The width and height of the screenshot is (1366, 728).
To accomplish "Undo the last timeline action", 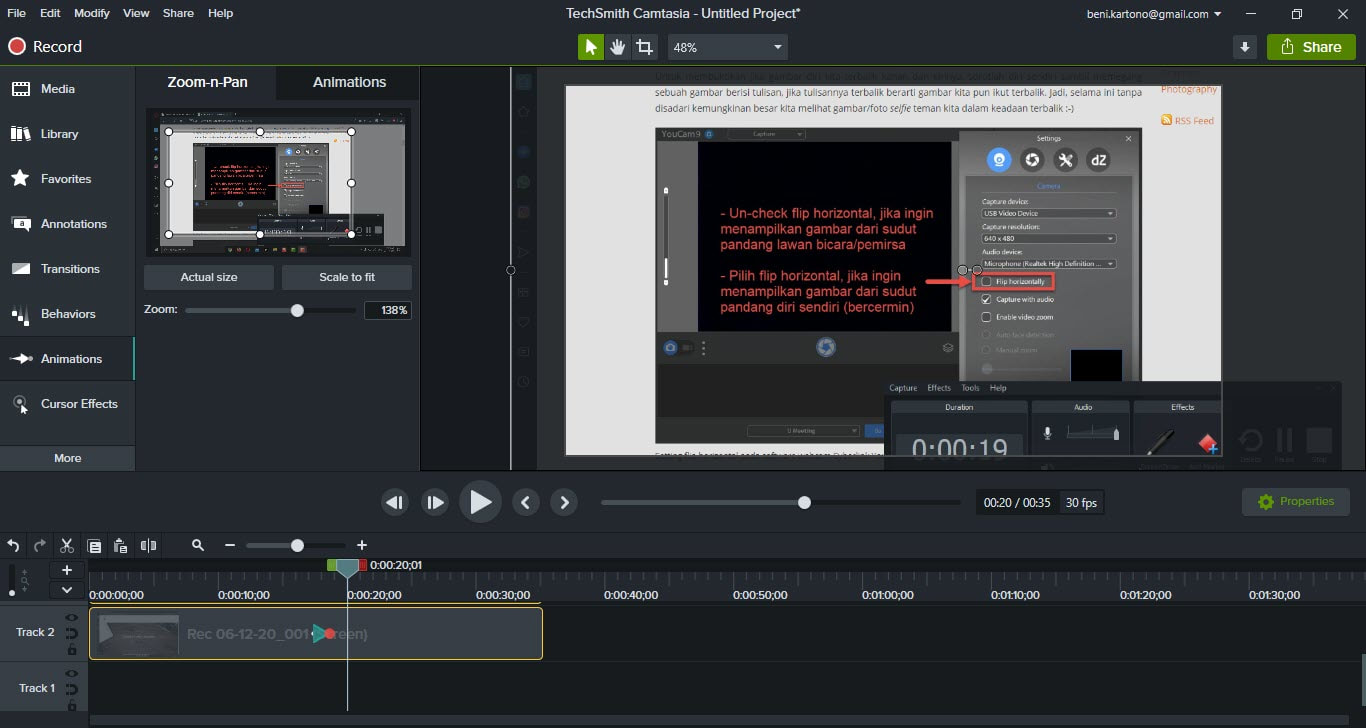I will coord(13,545).
